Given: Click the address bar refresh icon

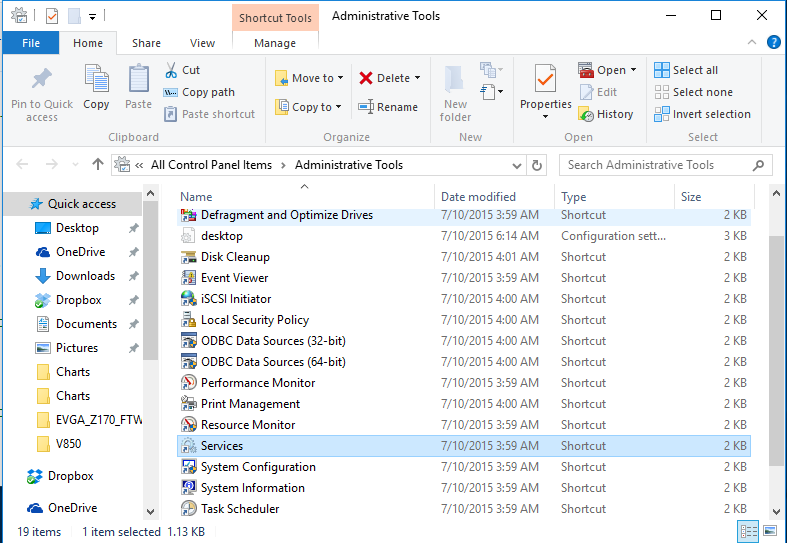Looking at the screenshot, I should click(537, 165).
